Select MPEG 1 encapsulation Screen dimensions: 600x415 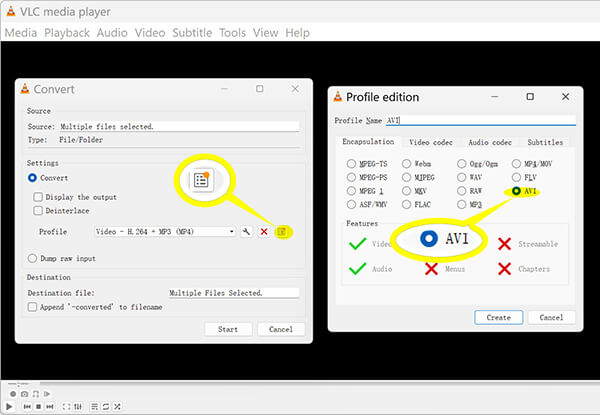(x=351, y=191)
